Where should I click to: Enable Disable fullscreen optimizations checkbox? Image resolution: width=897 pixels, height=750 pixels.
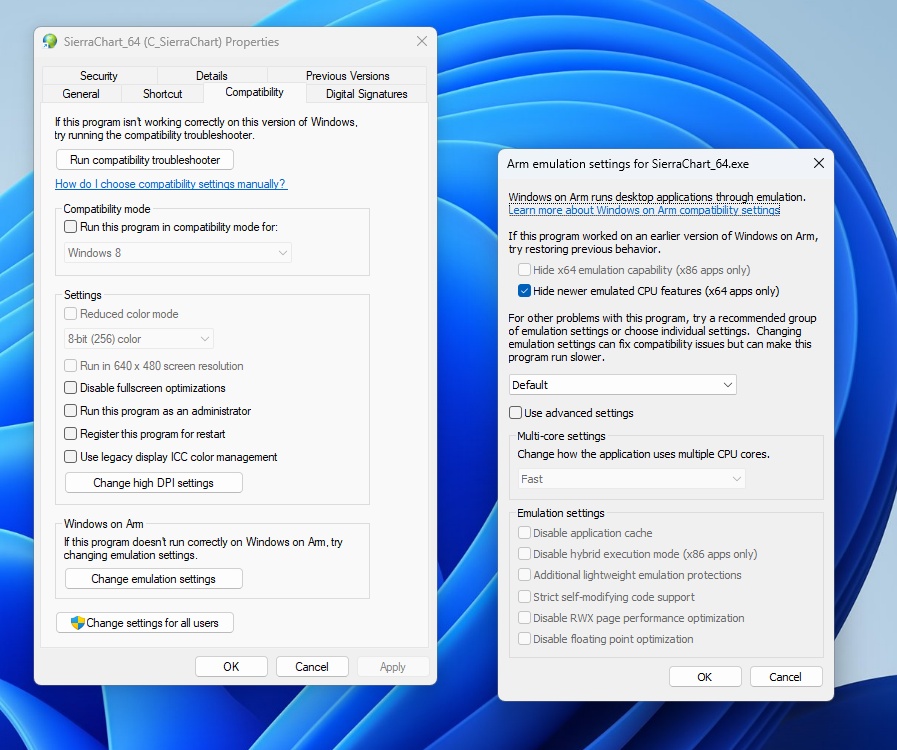tap(70, 388)
